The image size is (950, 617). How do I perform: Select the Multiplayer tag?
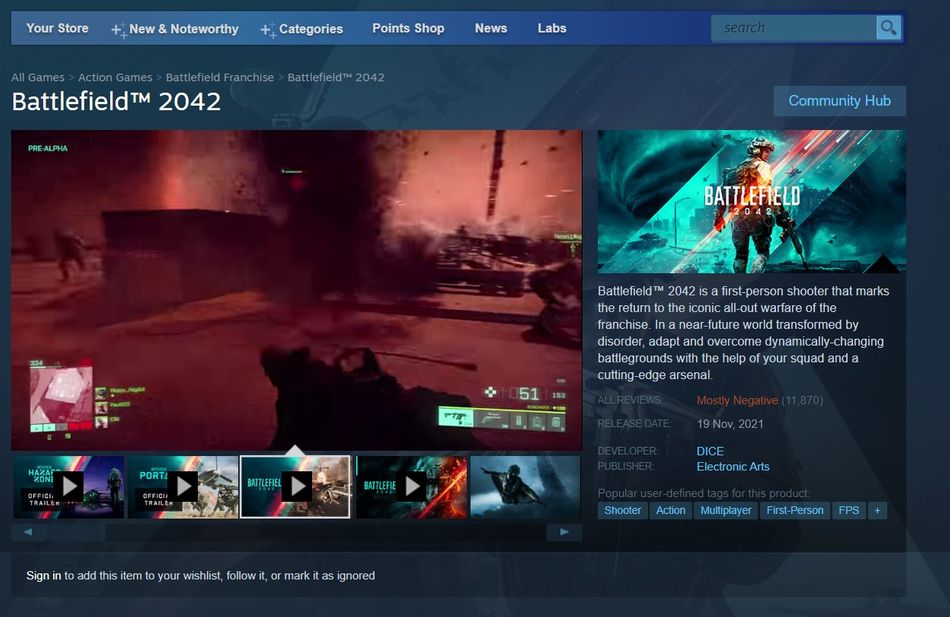(x=726, y=510)
